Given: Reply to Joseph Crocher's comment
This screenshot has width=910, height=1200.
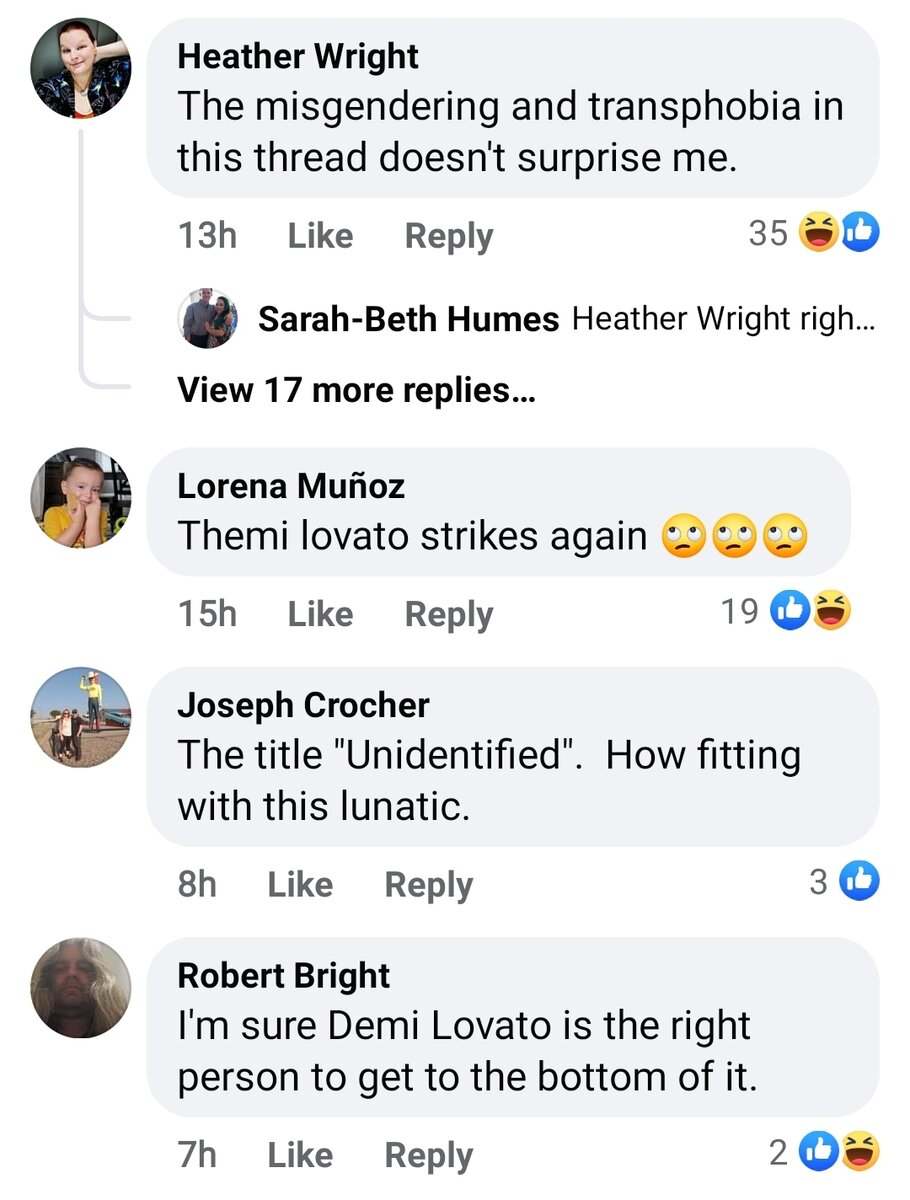Looking at the screenshot, I should coord(429,884).
